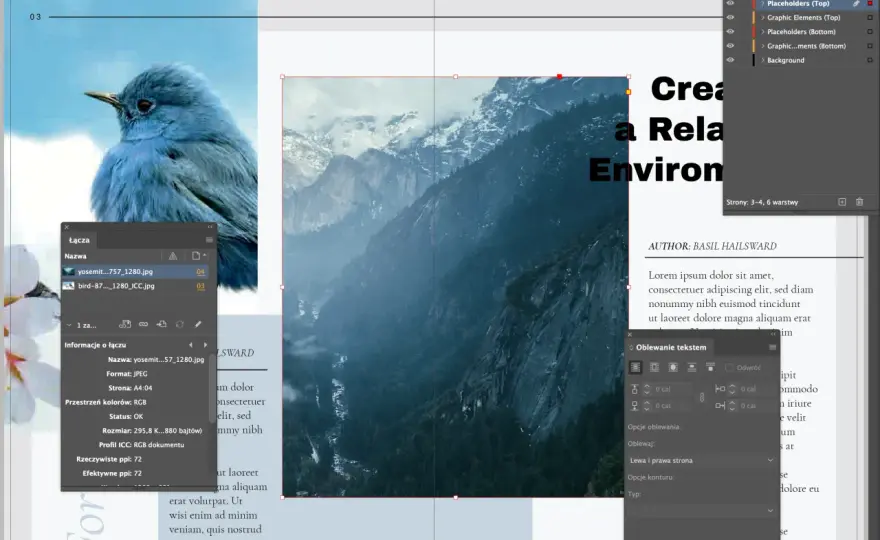Click the Update Link refresh icon

point(180,324)
